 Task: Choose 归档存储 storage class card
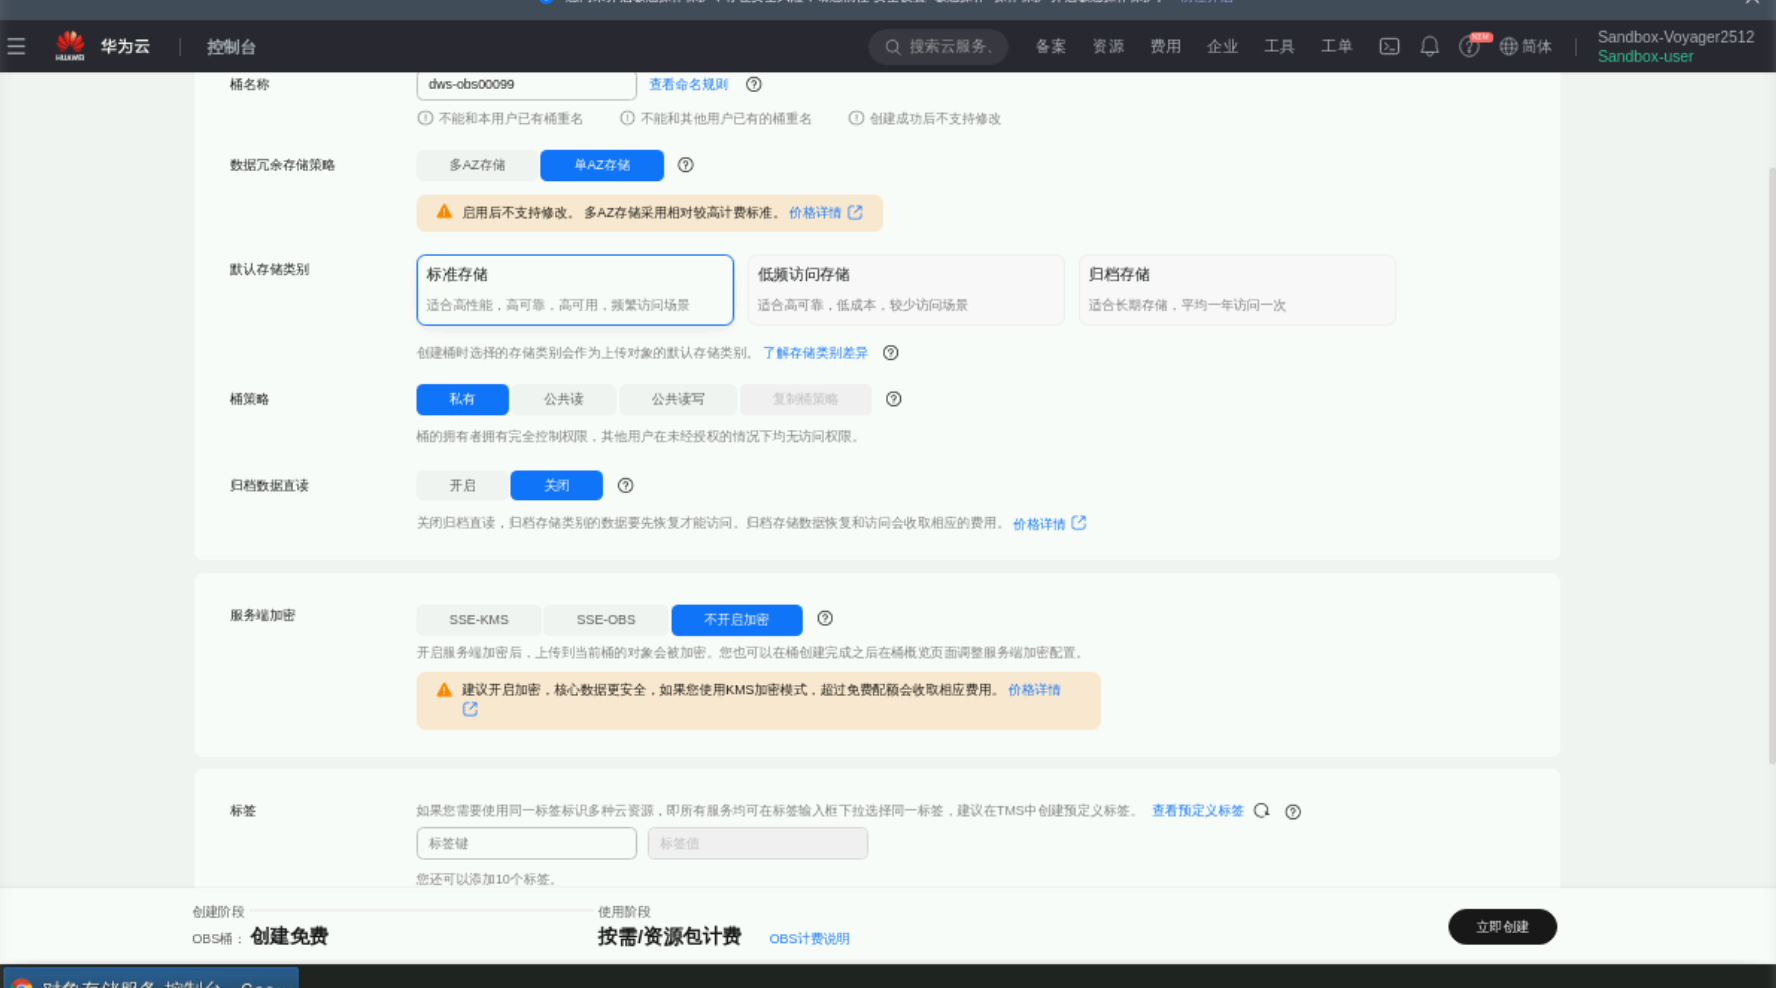click(x=1237, y=290)
